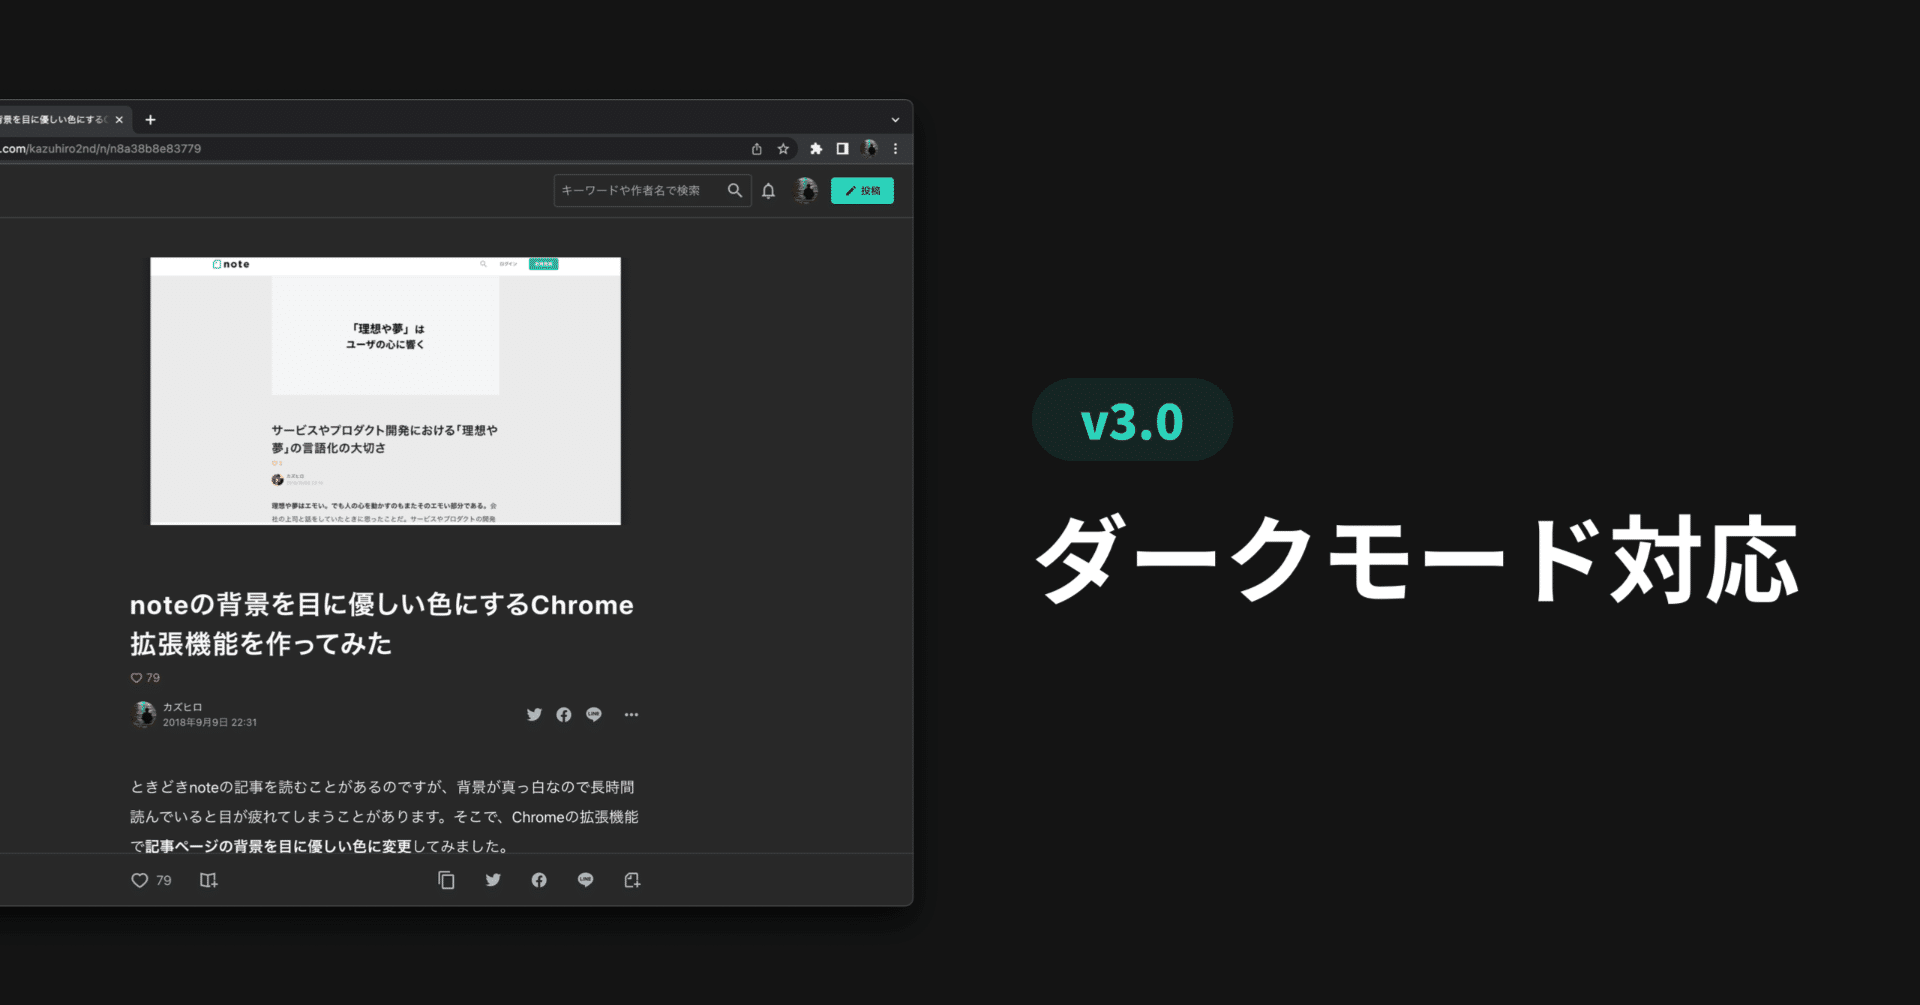Click the note share icon at bottom bar end
The height and width of the screenshot is (1005, 1920).
click(632, 880)
